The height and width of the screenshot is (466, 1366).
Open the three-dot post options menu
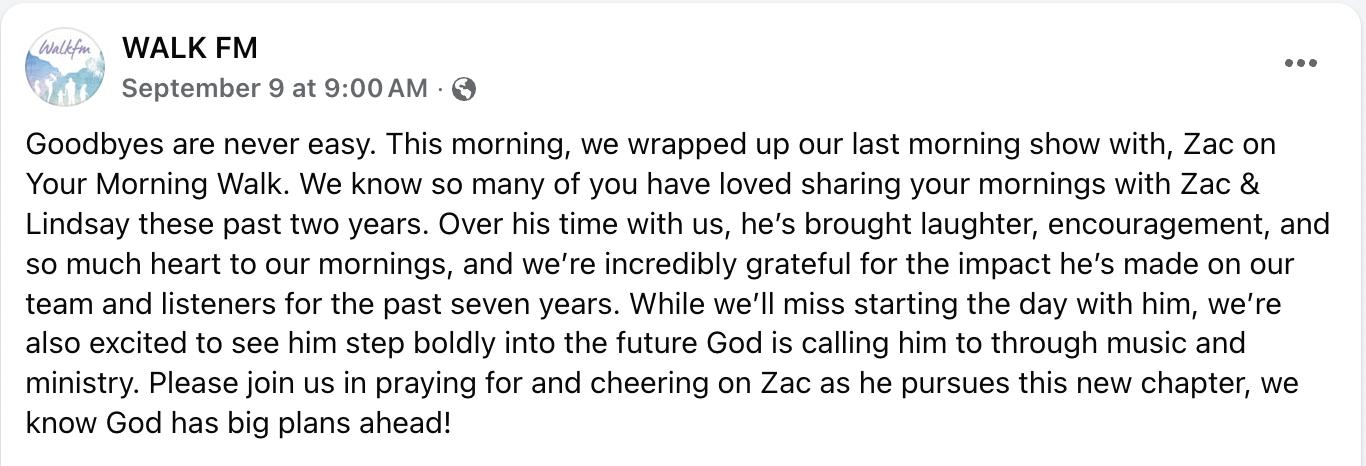pyautogui.click(x=1300, y=63)
